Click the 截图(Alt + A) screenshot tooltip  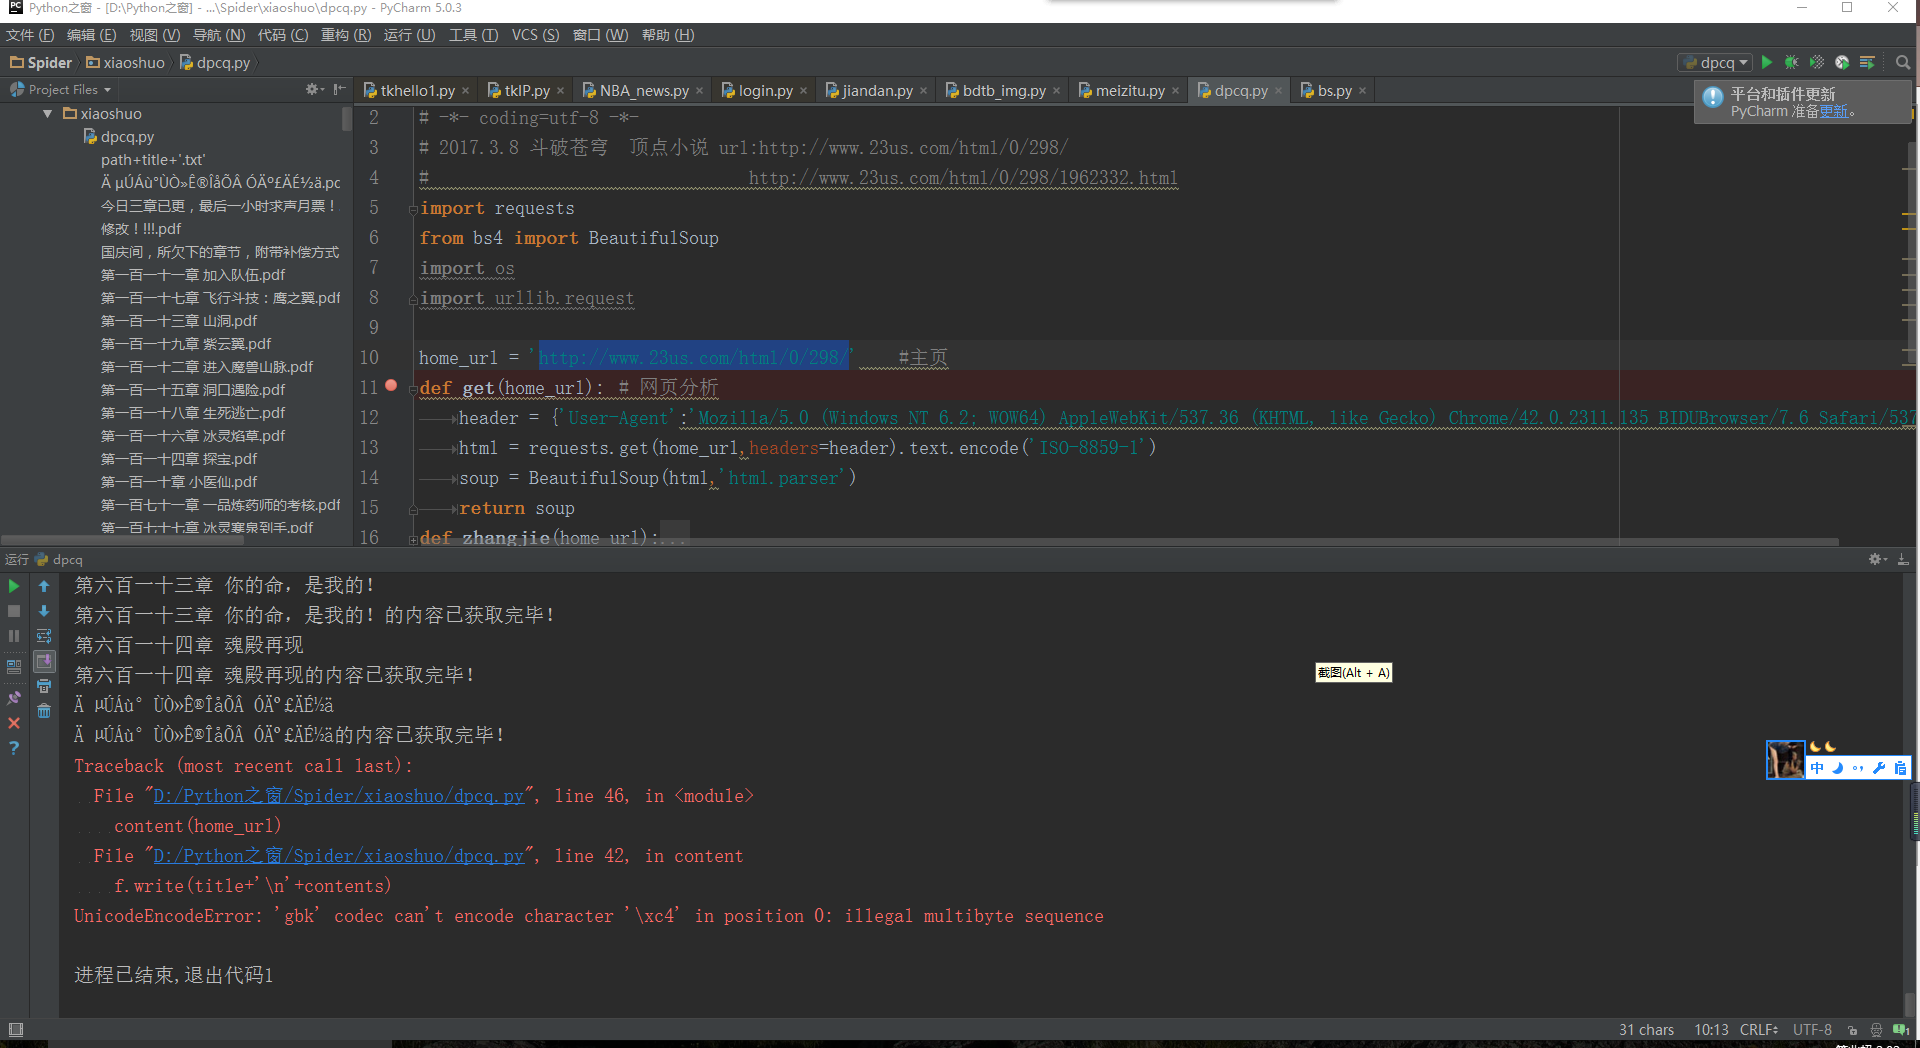pos(1353,673)
